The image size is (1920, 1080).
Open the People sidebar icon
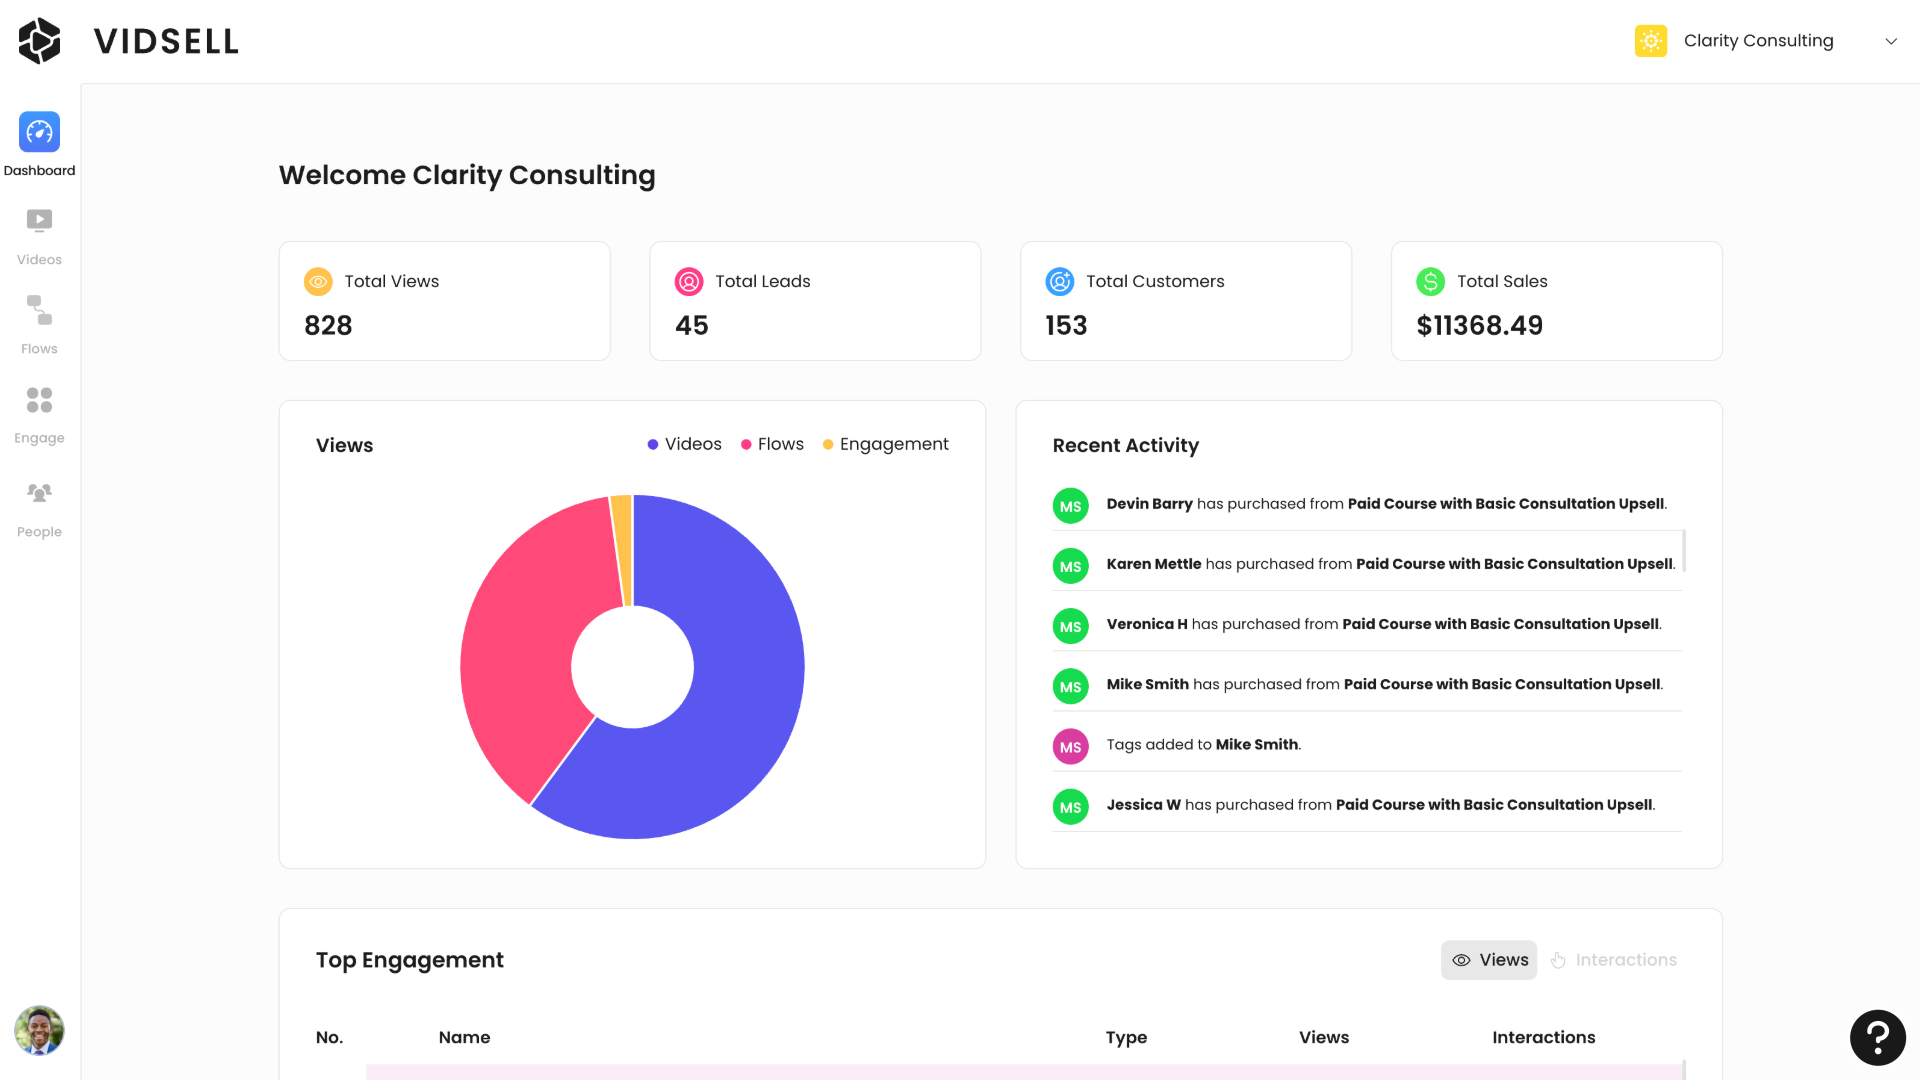(x=39, y=493)
